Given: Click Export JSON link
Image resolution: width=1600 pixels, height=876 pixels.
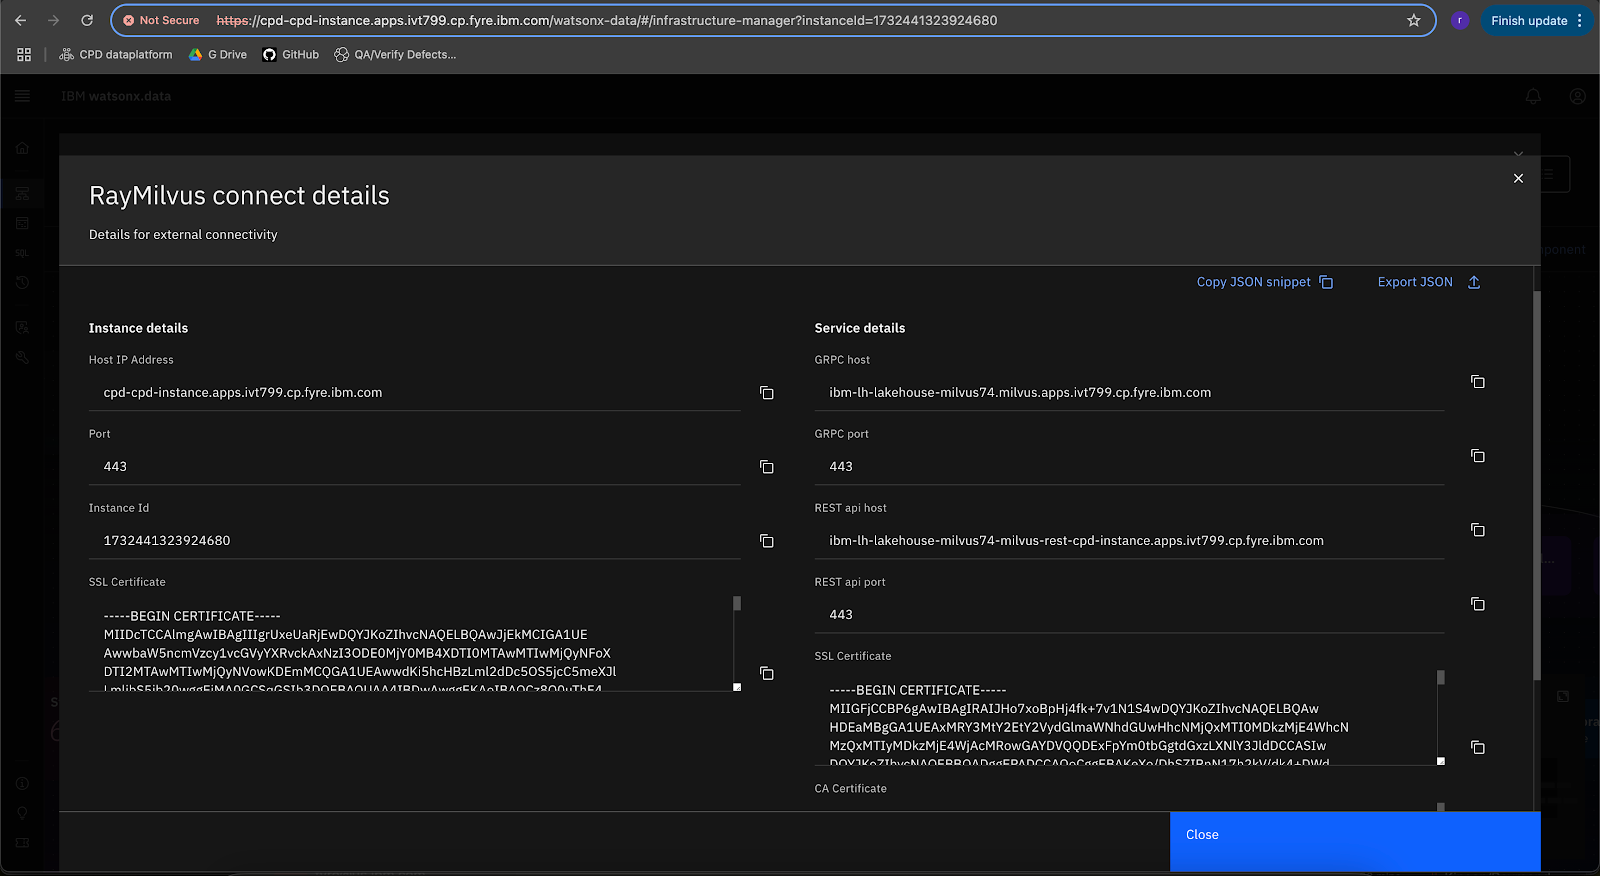Looking at the screenshot, I should pos(1429,282).
